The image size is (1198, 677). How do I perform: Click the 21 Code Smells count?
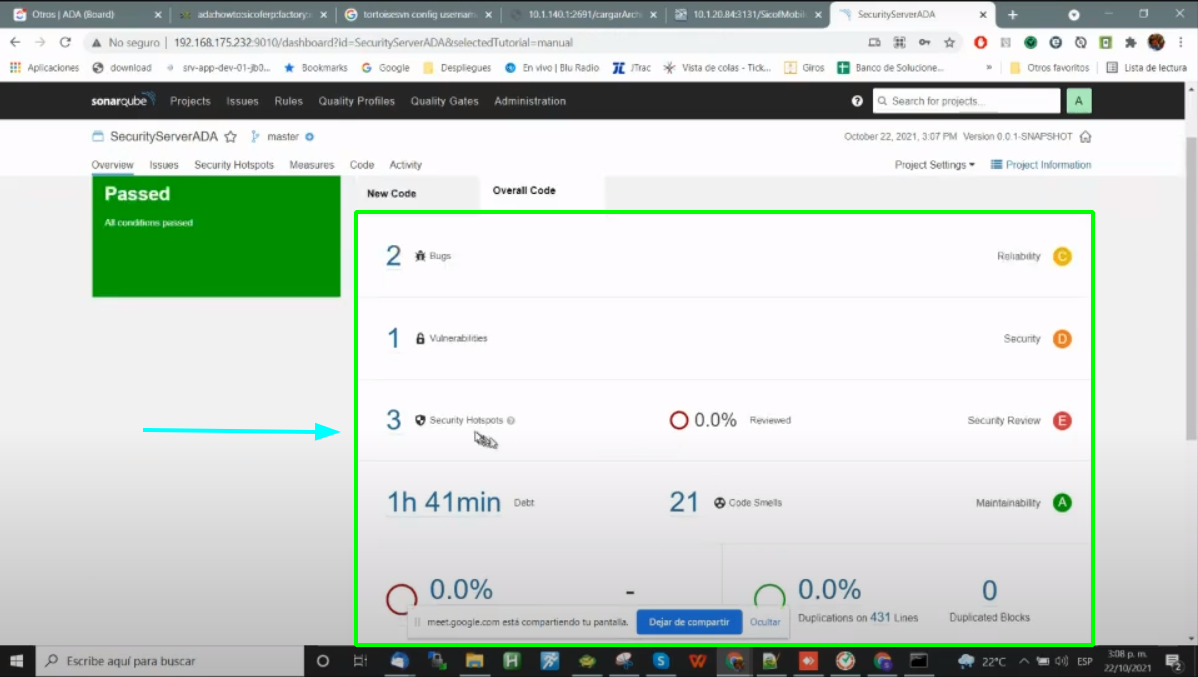[x=684, y=502]
